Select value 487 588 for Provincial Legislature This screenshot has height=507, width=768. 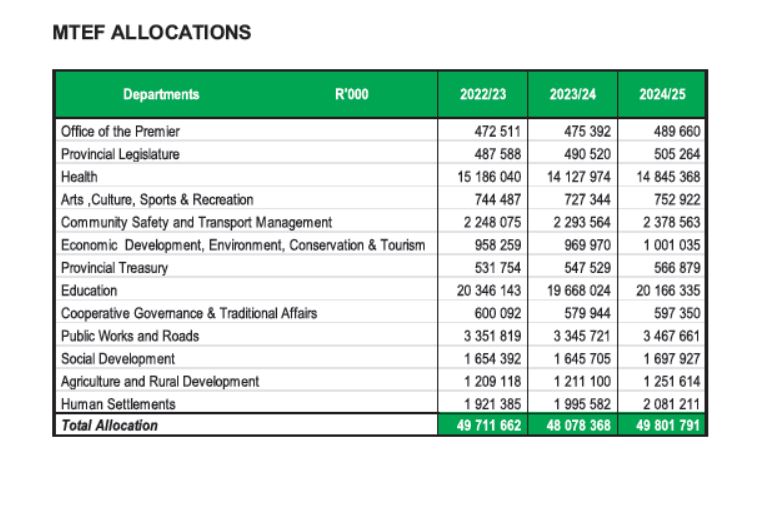point(497,154)
